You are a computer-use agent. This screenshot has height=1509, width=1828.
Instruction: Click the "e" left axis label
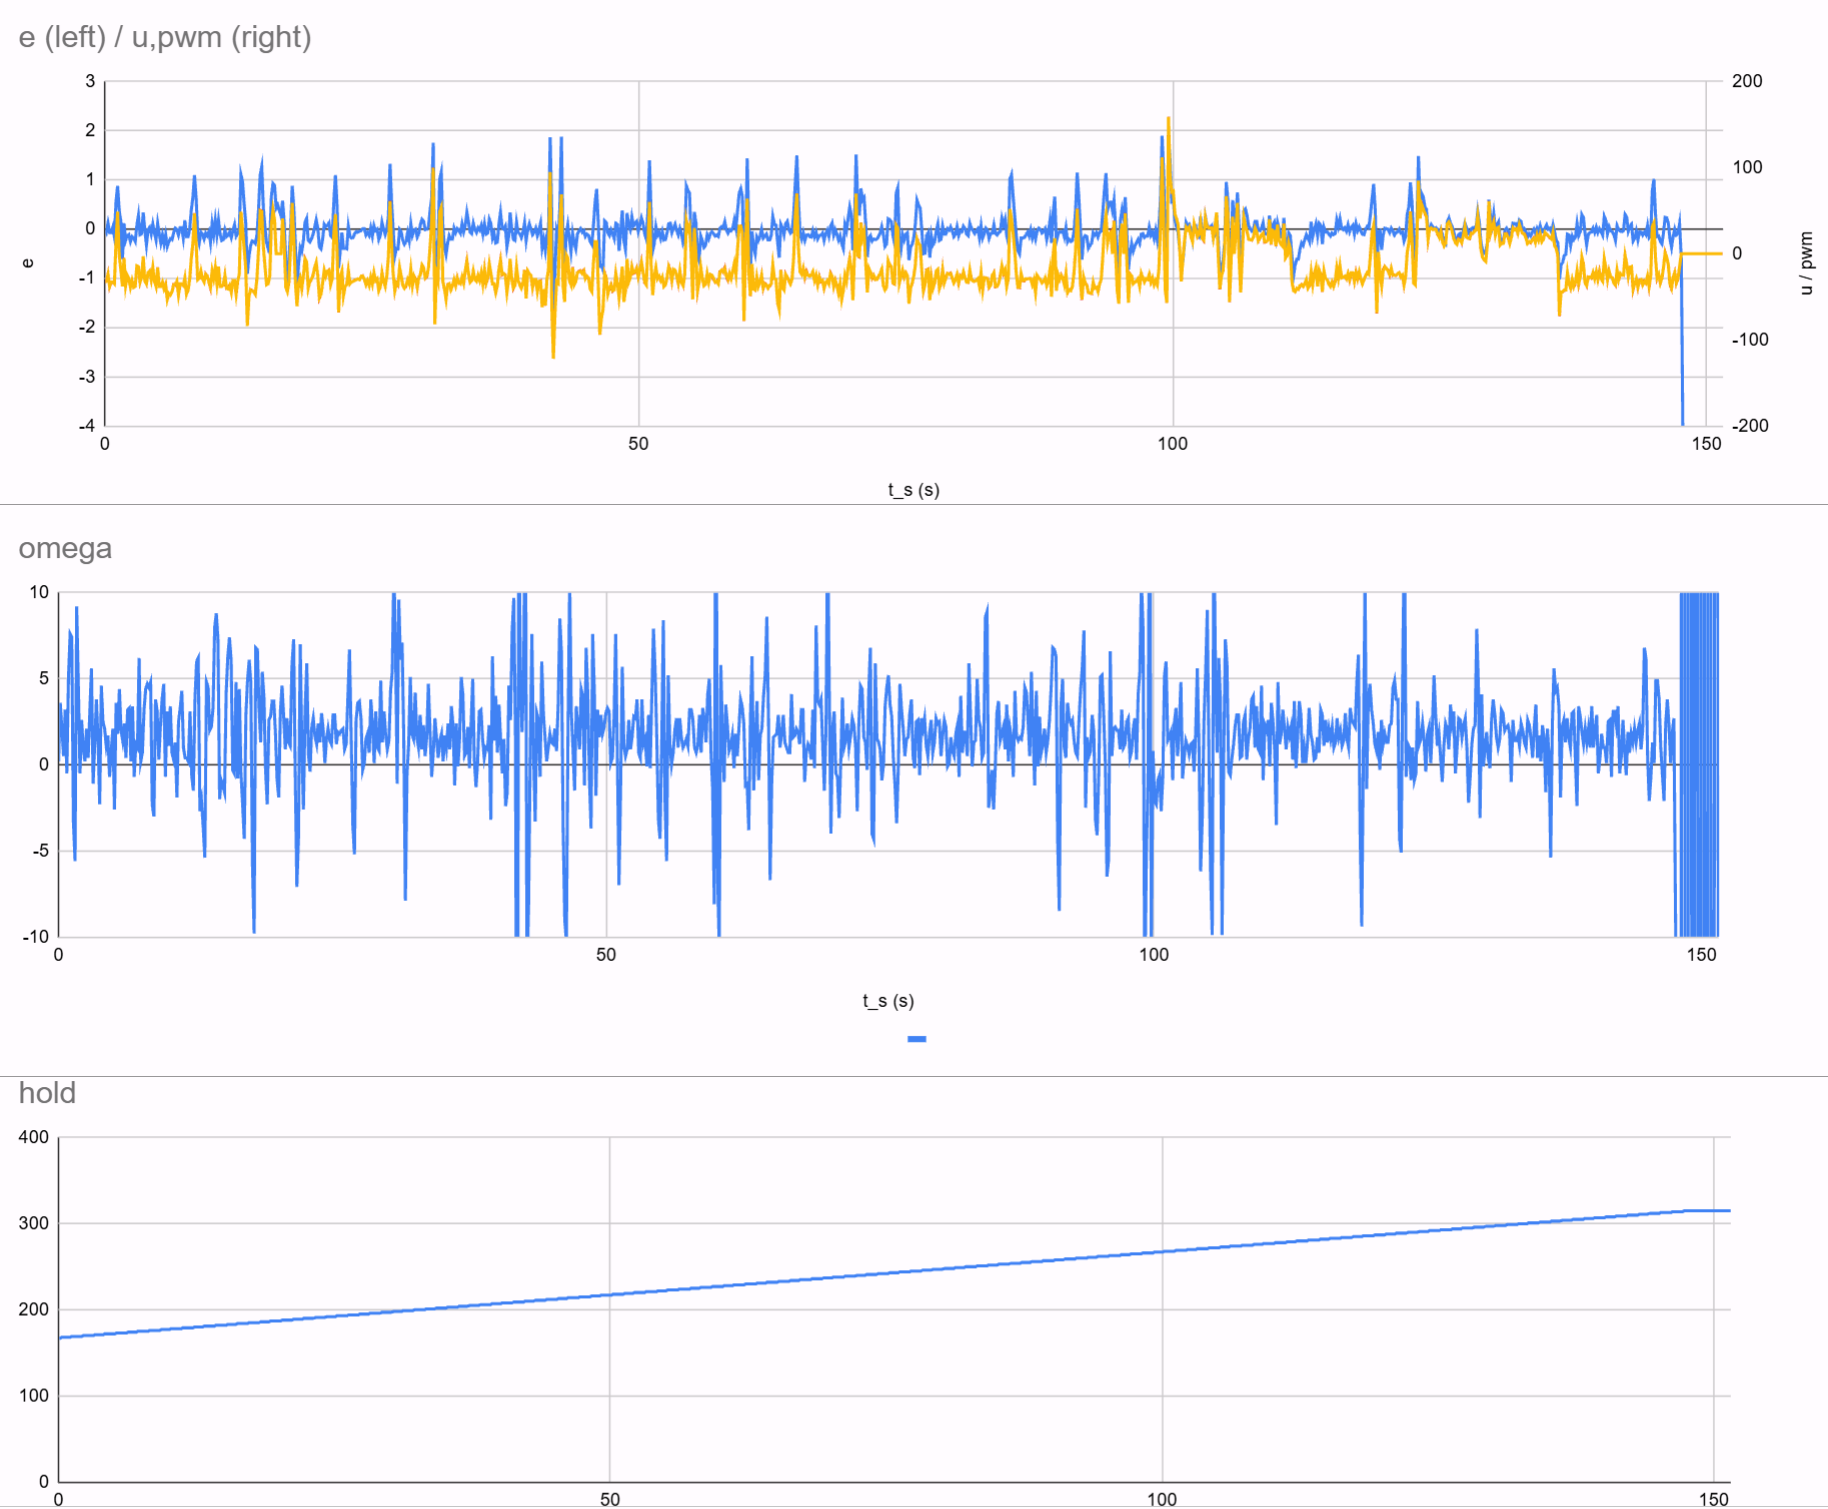point(28,263)
